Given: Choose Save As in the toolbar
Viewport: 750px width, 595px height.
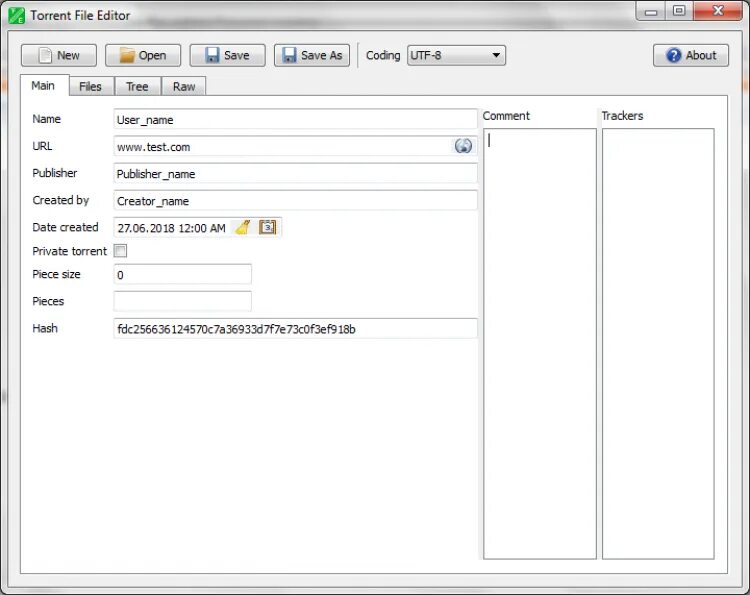Looking at the screenshot, I should pos(312,55).
